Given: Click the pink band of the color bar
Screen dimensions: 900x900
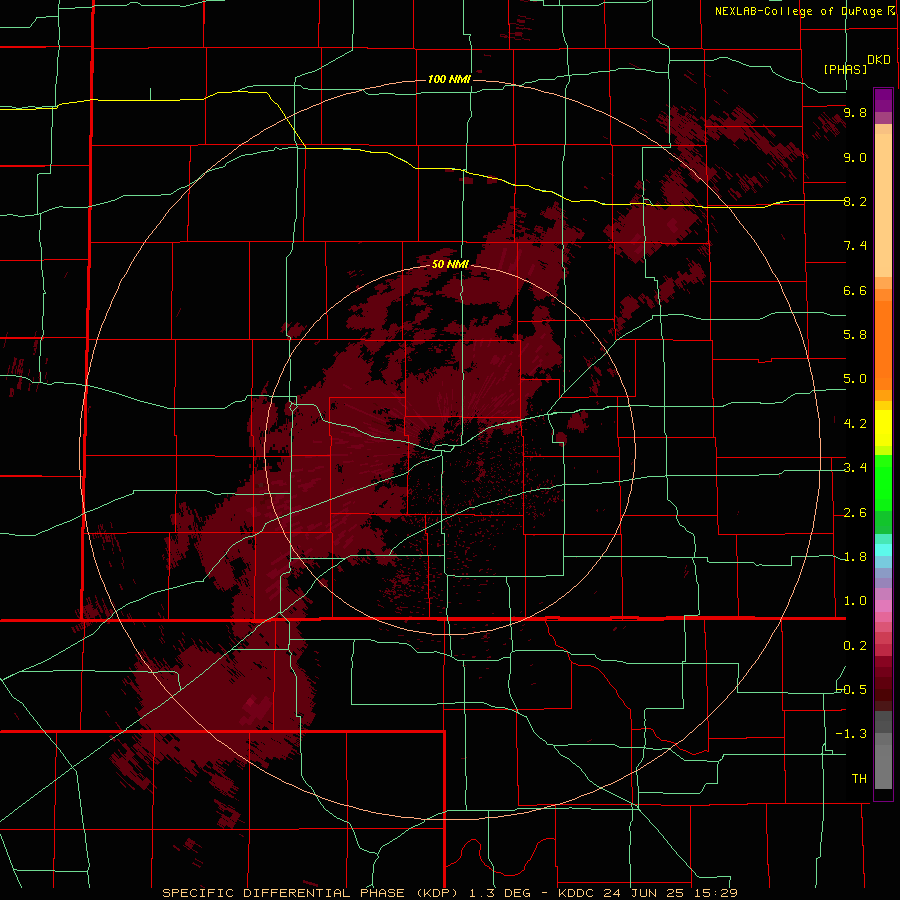Looking at the screenshot, I should [x=883, y=606].
